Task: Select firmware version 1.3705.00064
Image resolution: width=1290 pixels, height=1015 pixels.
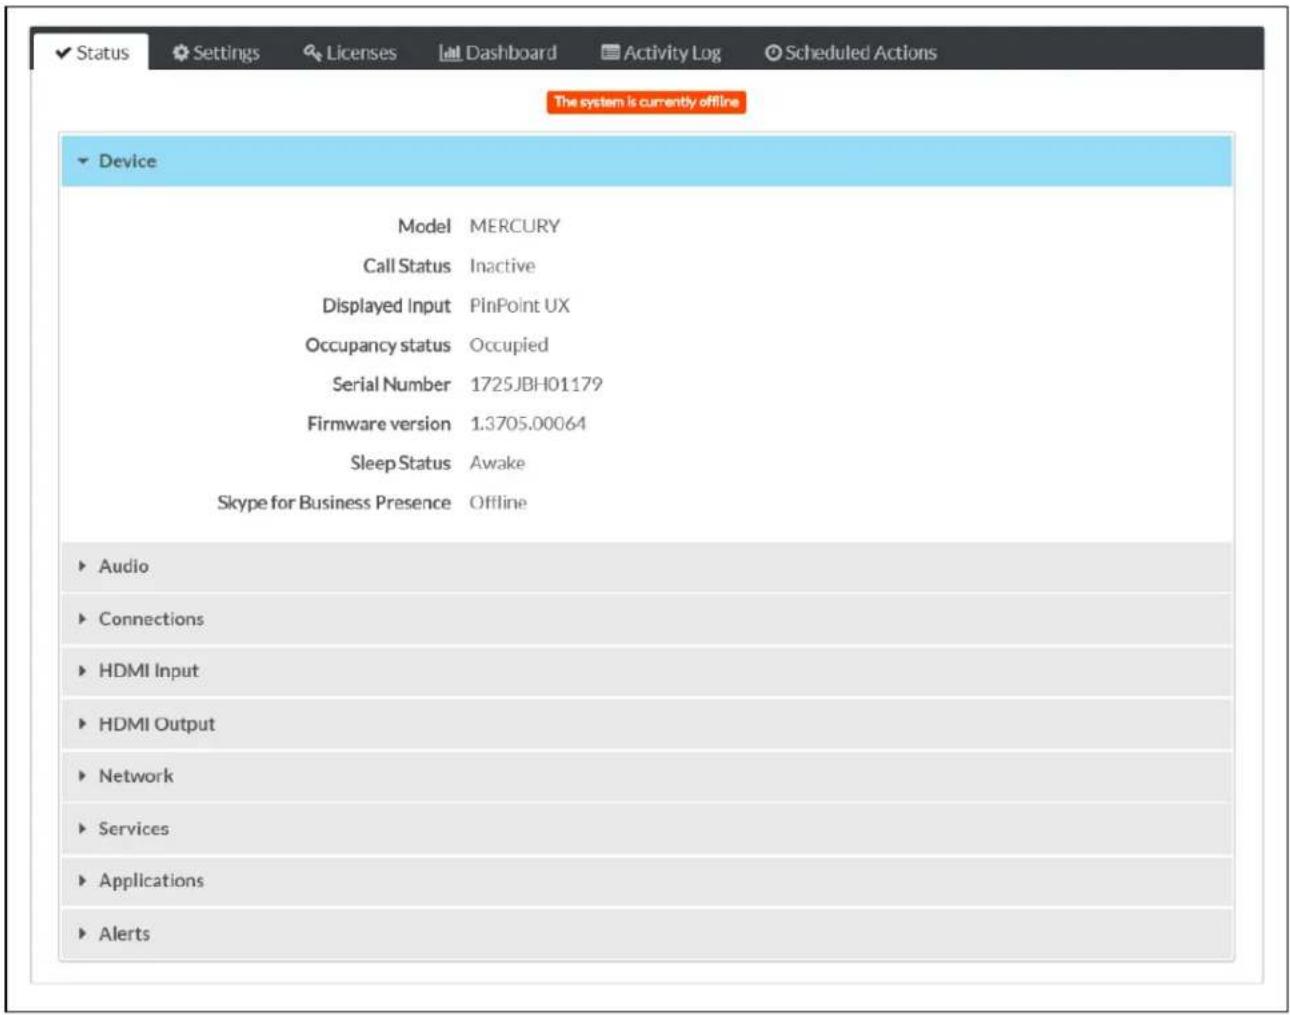Action: [x=528, y=424]
